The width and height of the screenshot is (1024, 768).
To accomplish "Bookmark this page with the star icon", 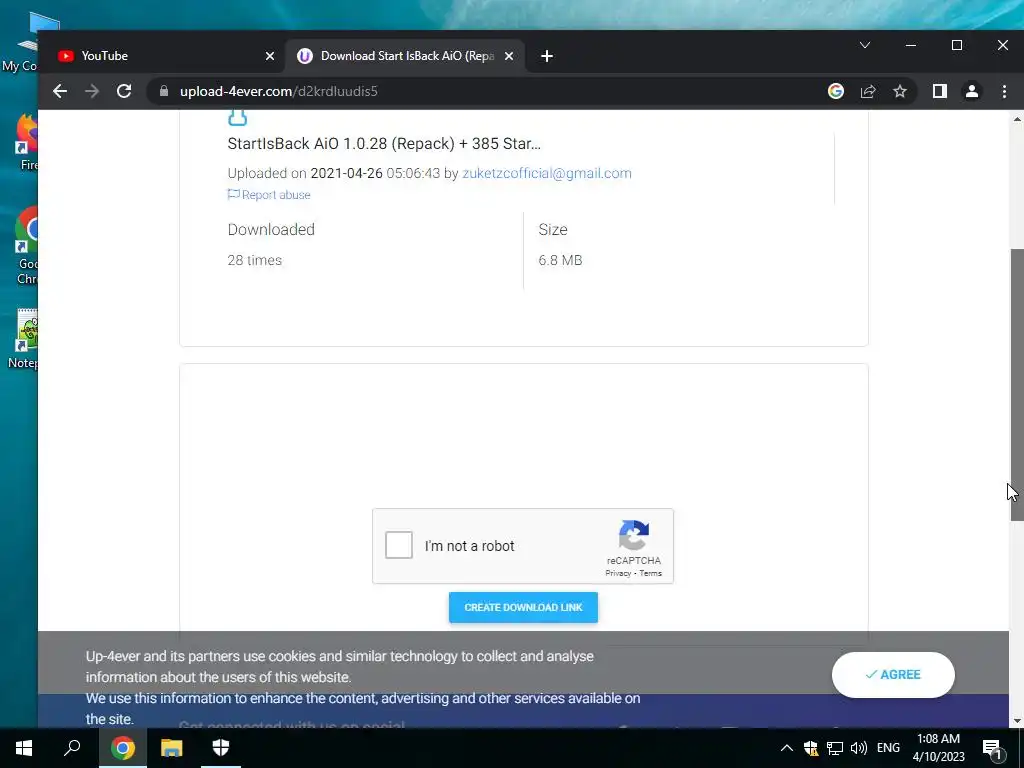I will click(900, 91).
